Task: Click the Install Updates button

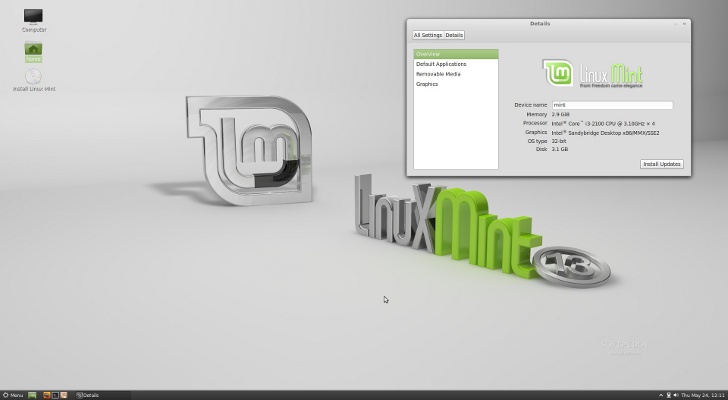Action: [x=662, y=164]
